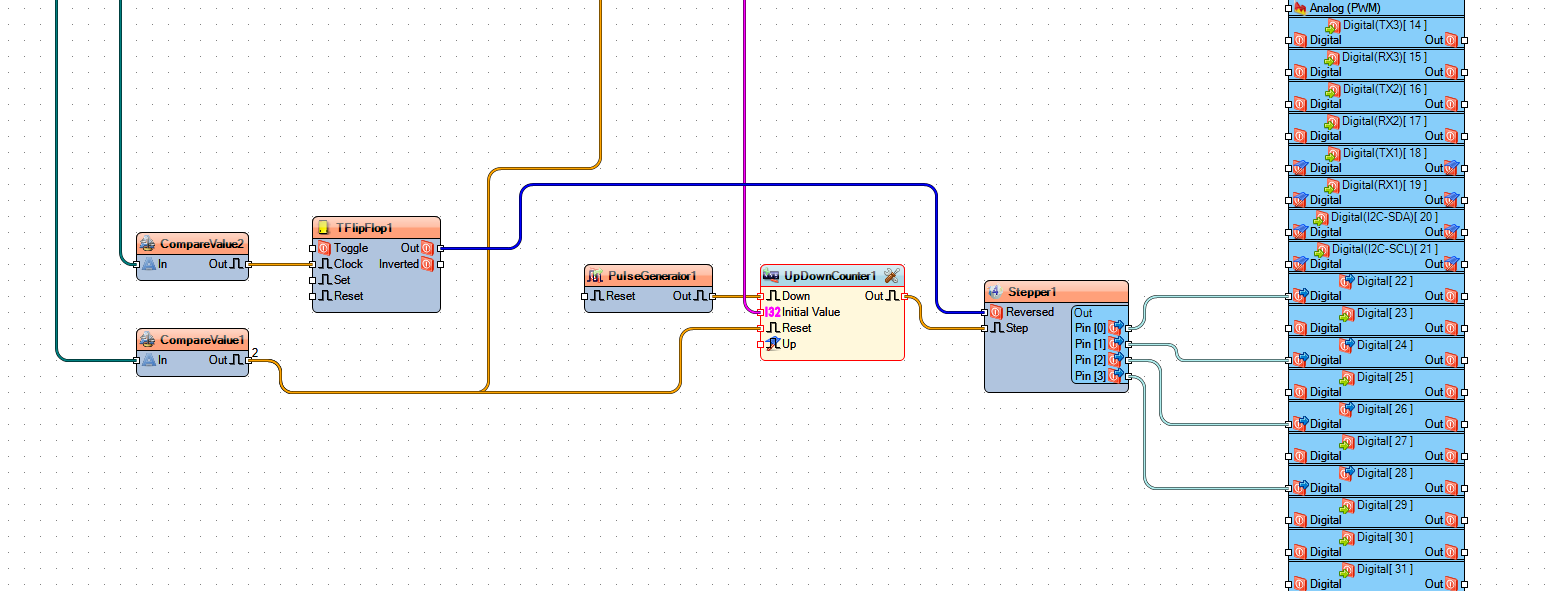Image resolution: width=1546 pixels, height=591 pixels.
Task: Click the CompareValue1 In pin
Action: [x=137, y=360]
